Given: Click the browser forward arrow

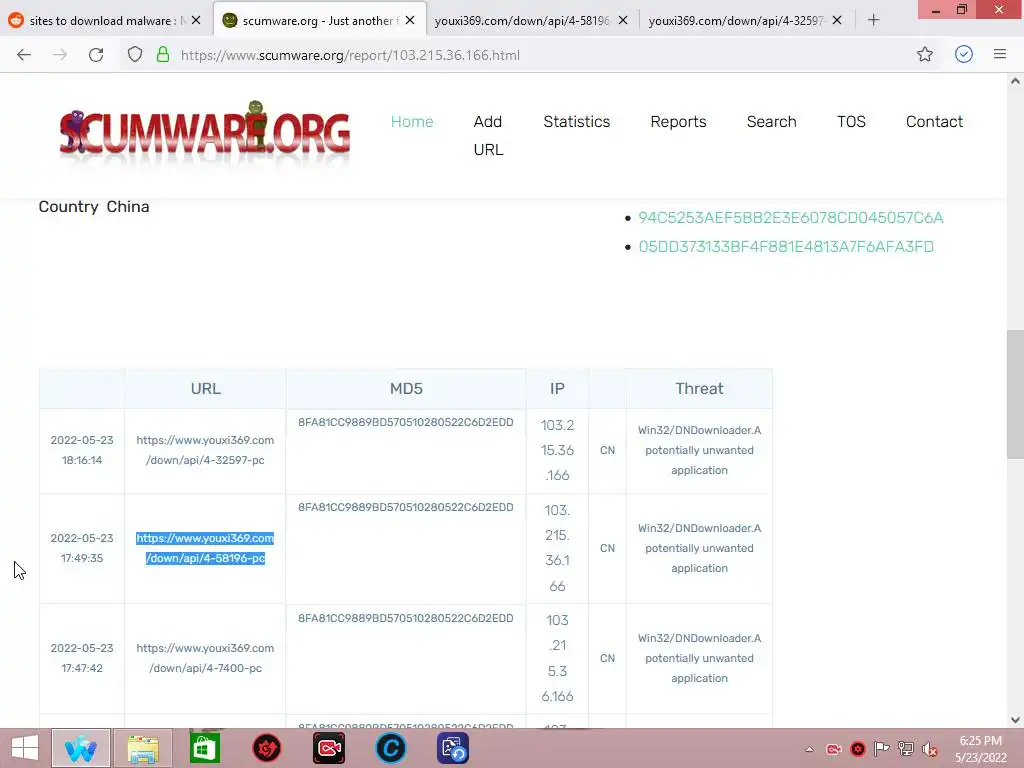Looking at the screenshot, I should coord(59,55).
